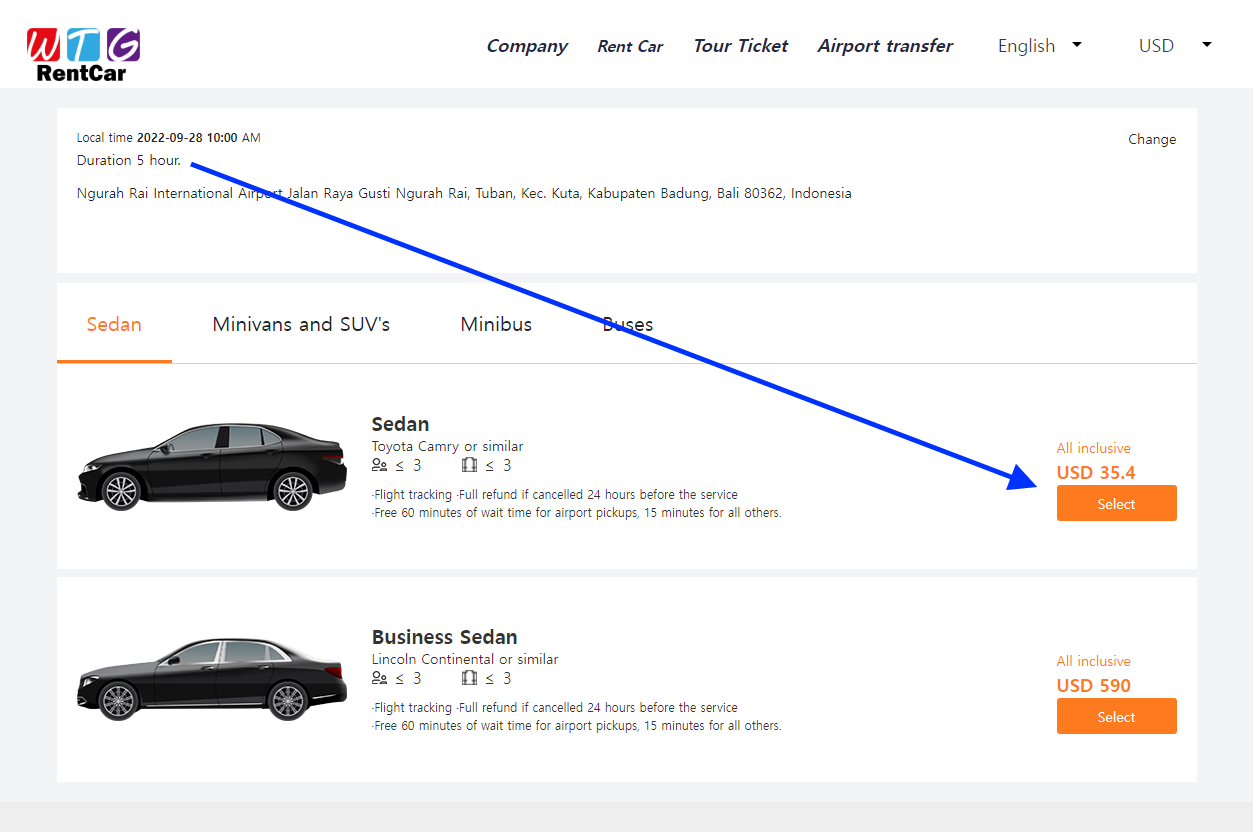Viewport: 1253px width, 832px height.
Task: Click the USD 35.4 price
Action: [x=1096, y=473]
